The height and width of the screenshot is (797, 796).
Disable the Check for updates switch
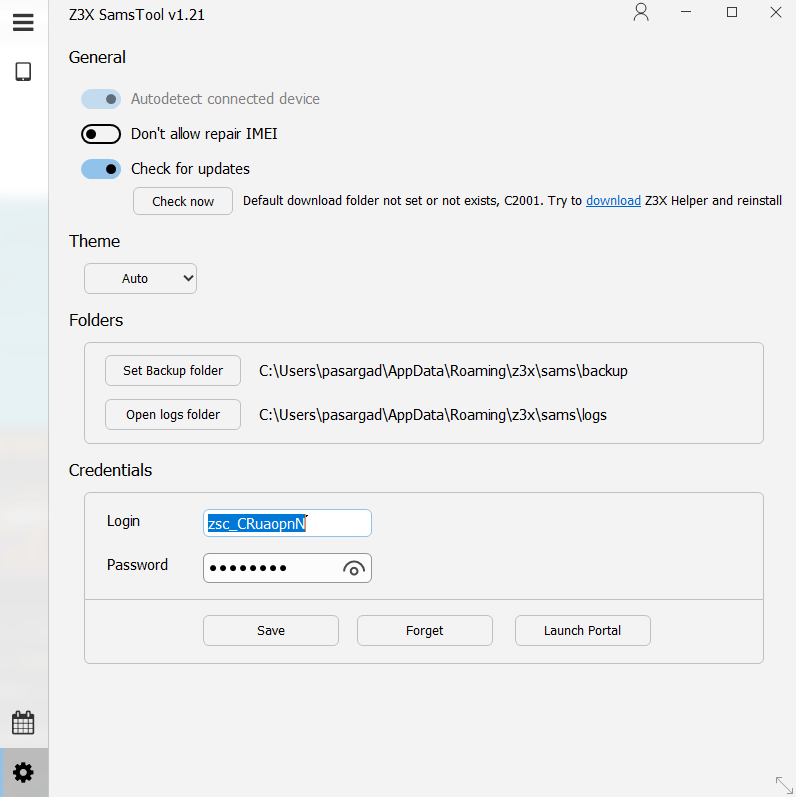click(101, 169)
